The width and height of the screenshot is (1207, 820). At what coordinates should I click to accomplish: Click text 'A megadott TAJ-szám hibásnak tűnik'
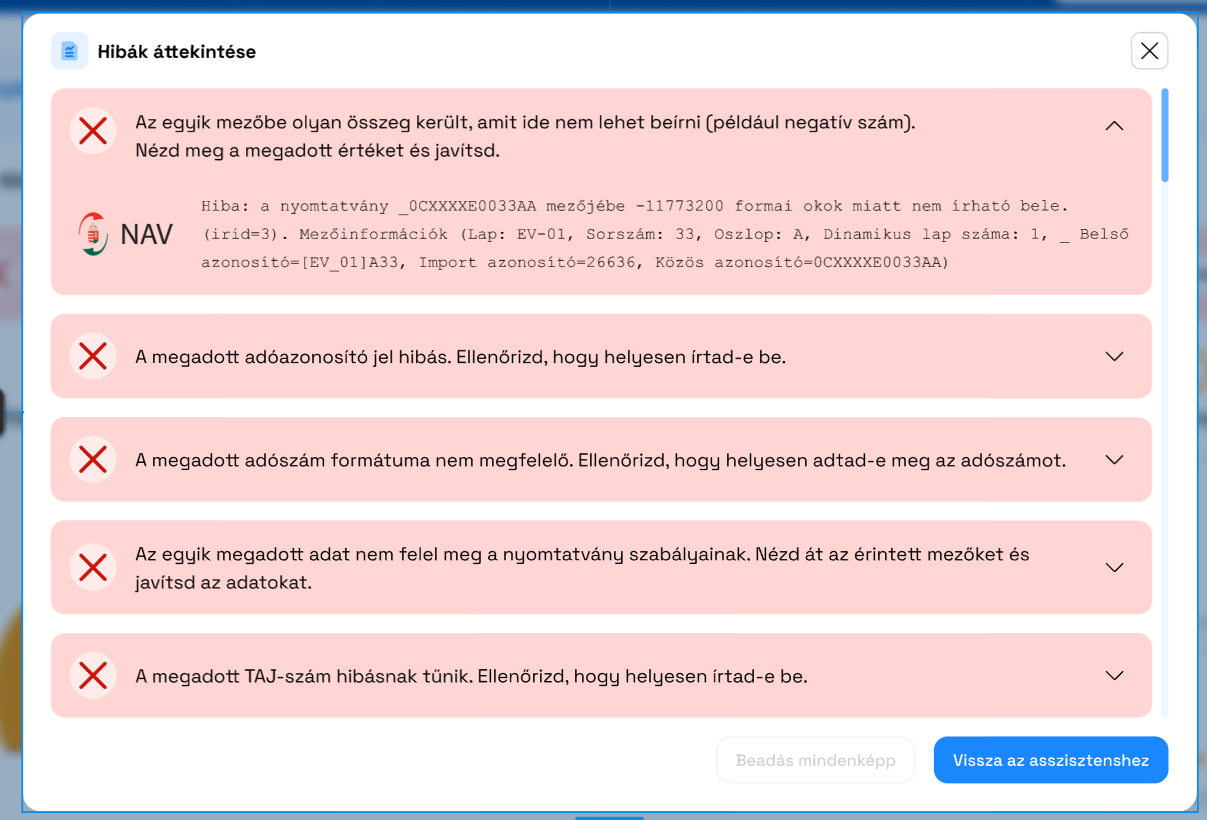[x=303, y=676]
